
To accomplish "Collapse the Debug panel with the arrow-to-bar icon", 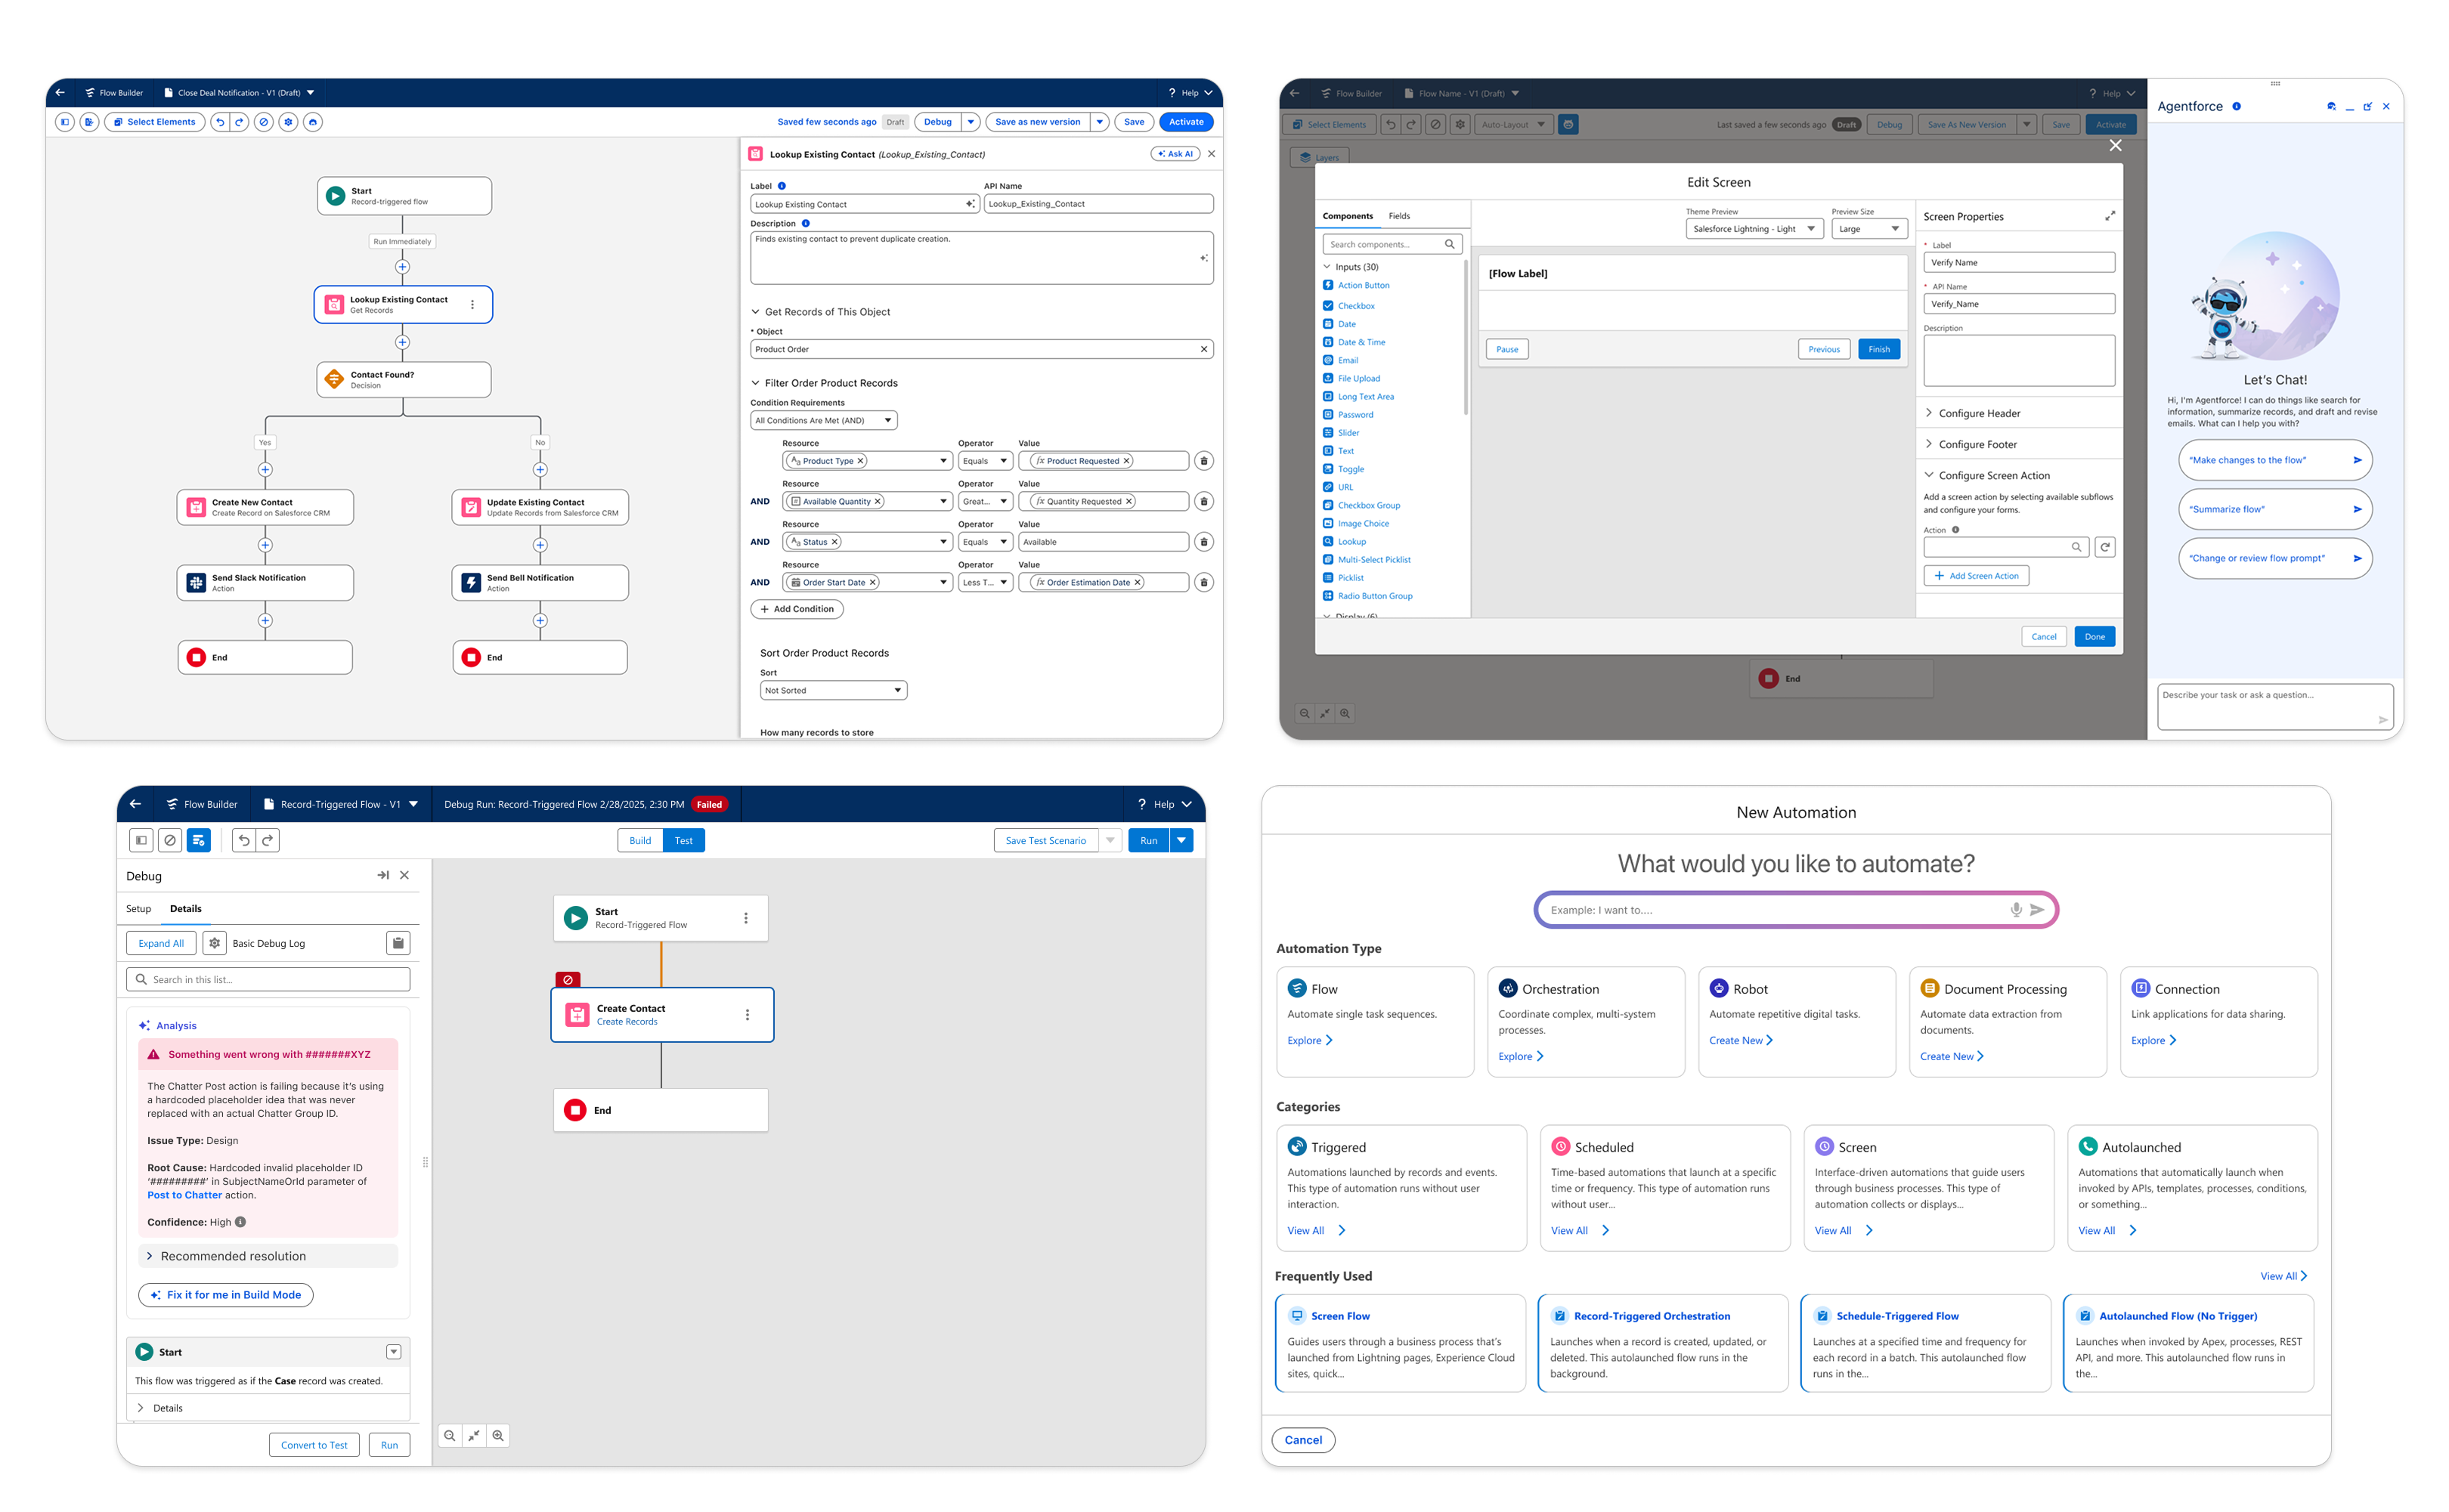I will (x=383, y=875).
